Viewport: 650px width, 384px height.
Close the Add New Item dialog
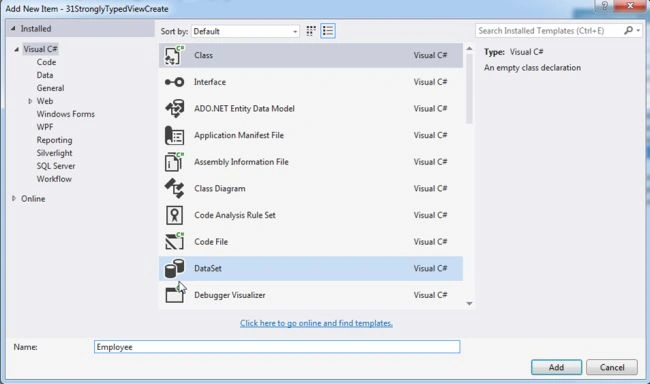pos(630,6)
